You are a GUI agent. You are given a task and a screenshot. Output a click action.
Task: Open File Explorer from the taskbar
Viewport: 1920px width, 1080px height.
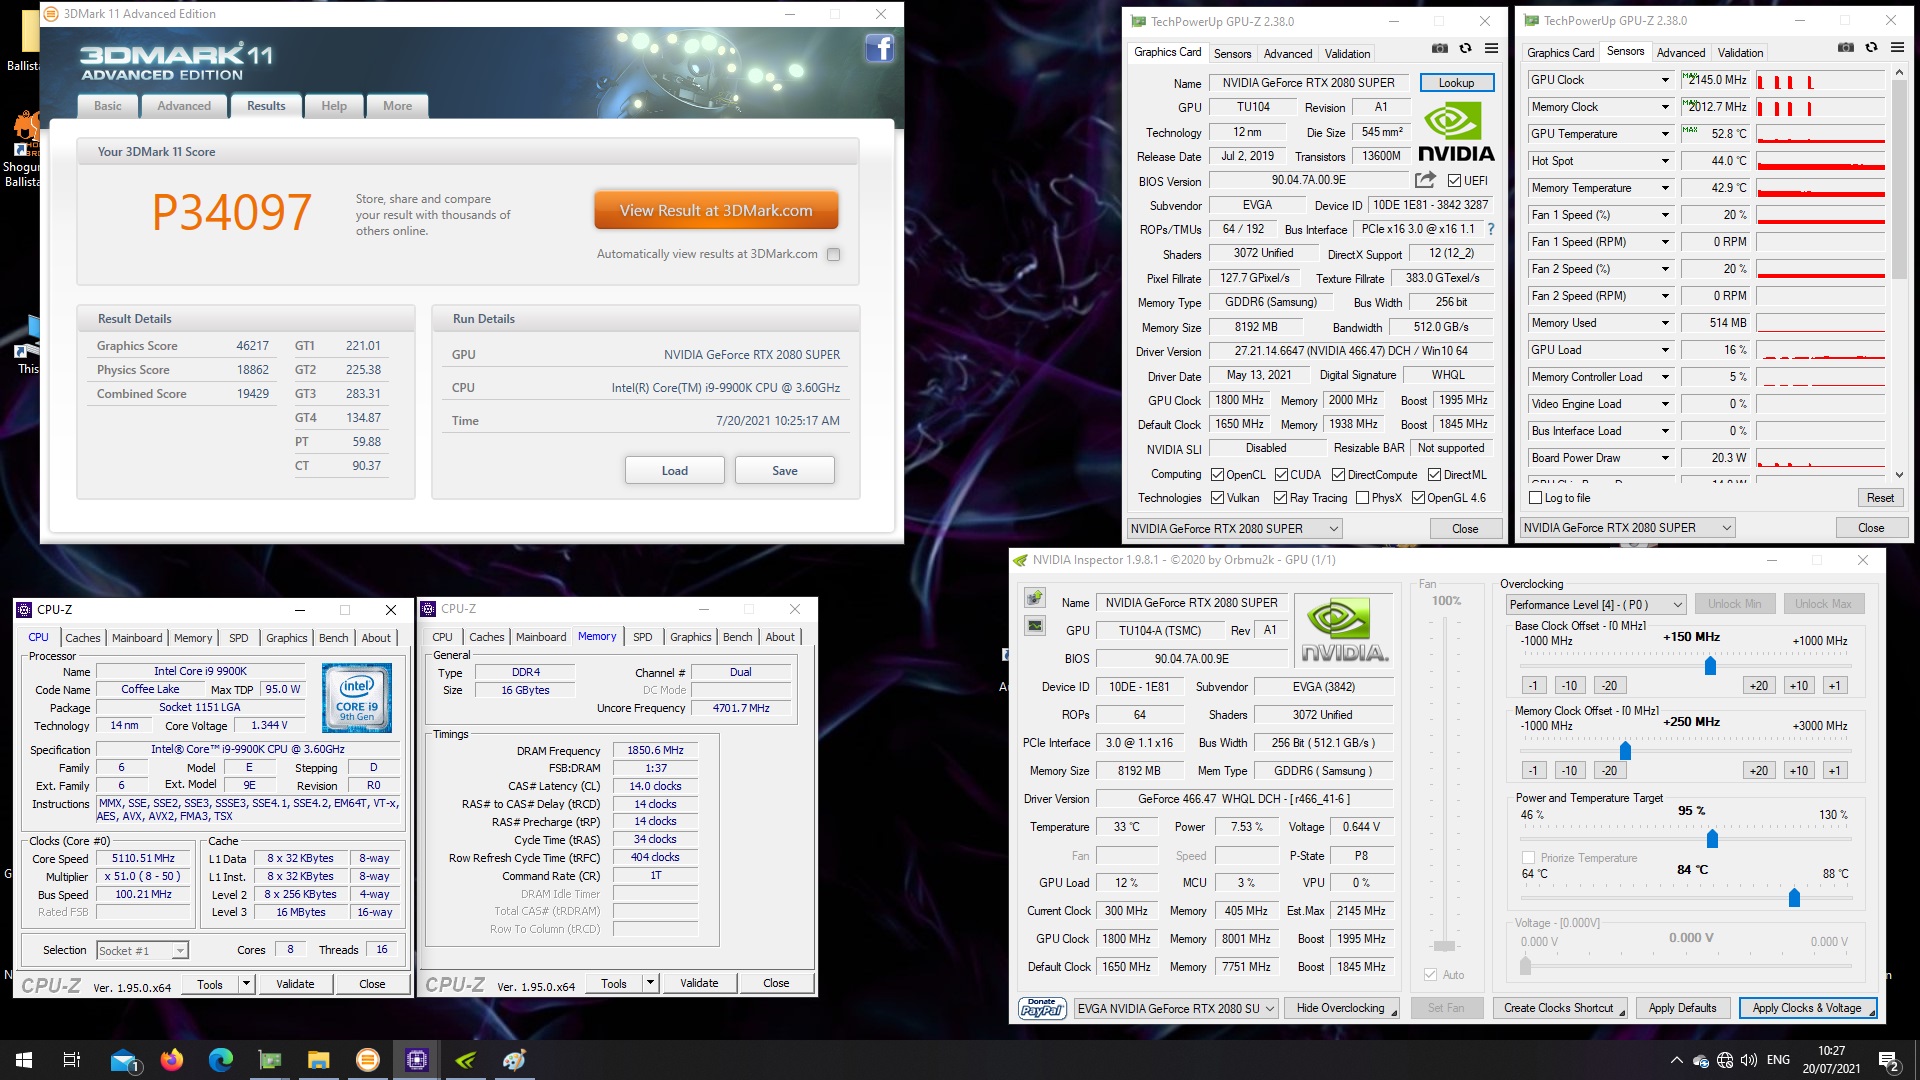pyautogui.click(x=318, y=1060)
